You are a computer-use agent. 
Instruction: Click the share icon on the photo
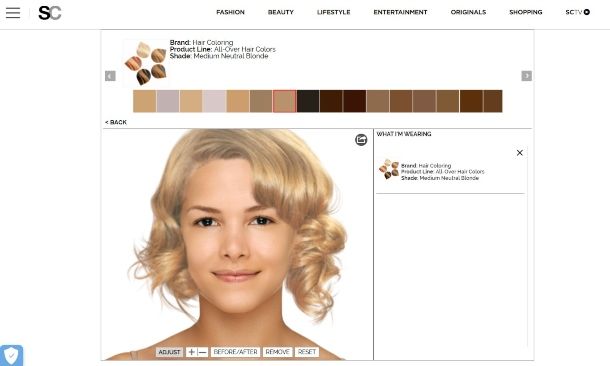(x=361, y=140)
